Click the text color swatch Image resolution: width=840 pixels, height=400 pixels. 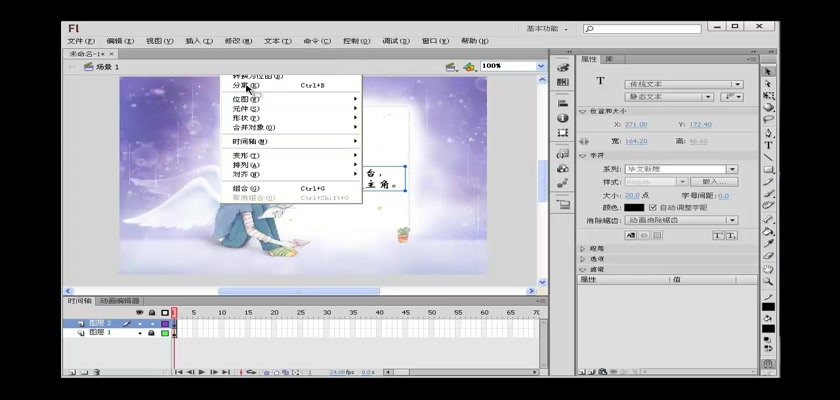click(634, 207)
